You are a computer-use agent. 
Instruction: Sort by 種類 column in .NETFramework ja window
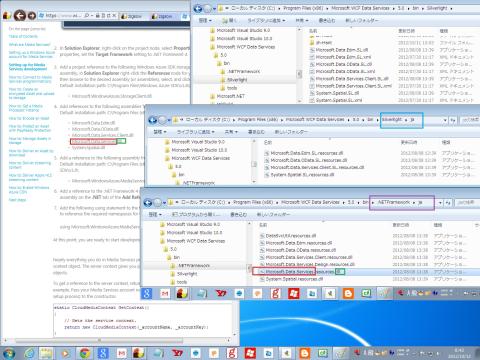[438, 225]
